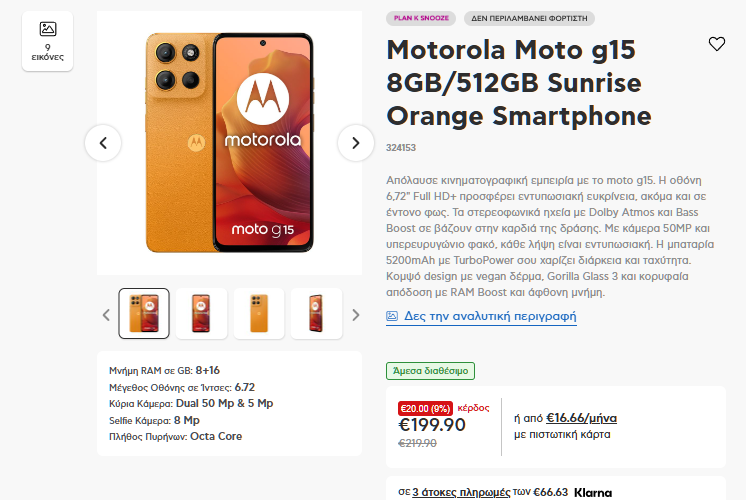Click the 'Άμεσα διαθέσιμο' availability badge

pyautogui.click(x=430, y=371)
